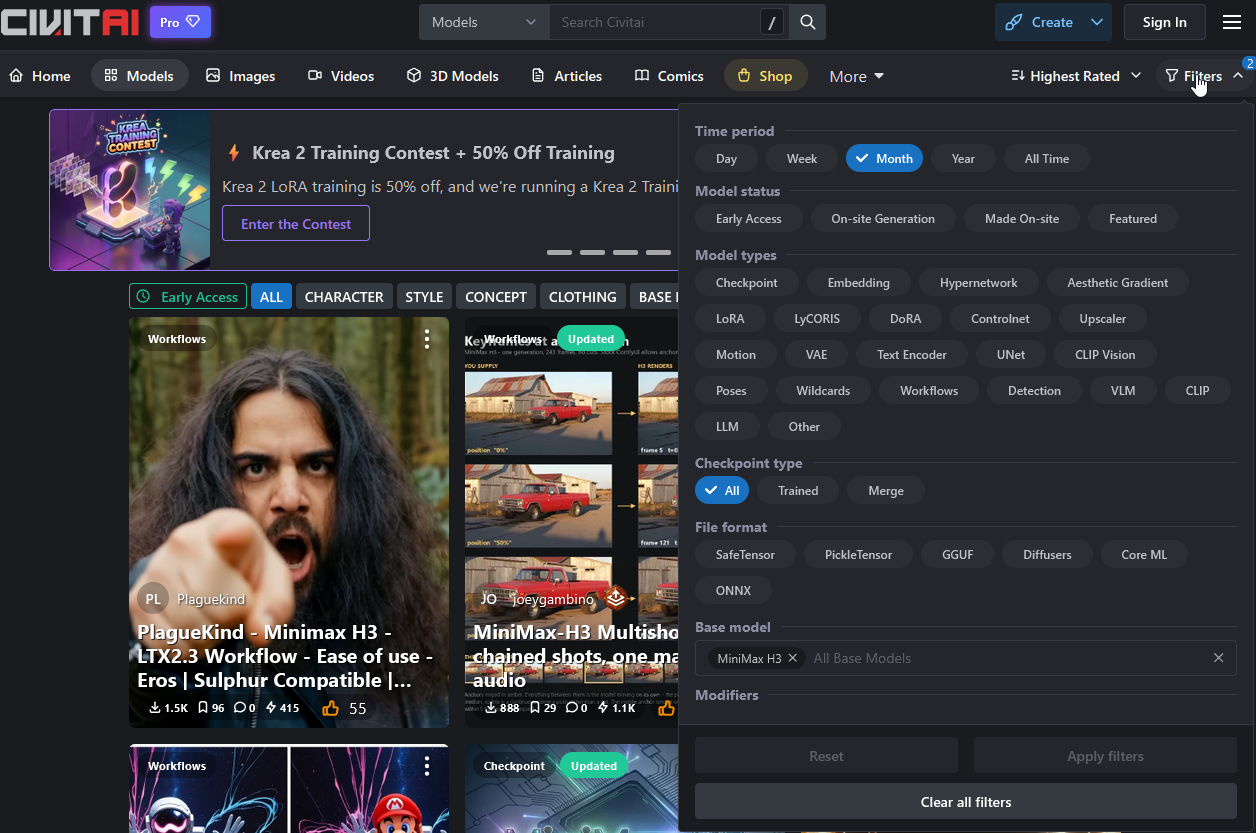
Task: Toggle the Controlnet model type
Action: [x=999, y=318]
